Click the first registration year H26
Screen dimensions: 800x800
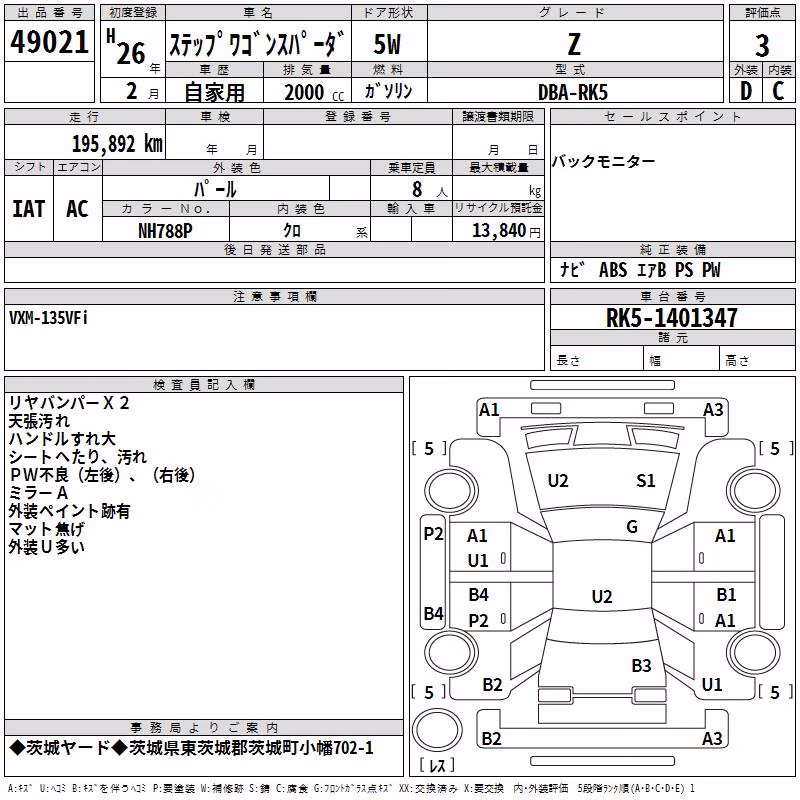133,47
